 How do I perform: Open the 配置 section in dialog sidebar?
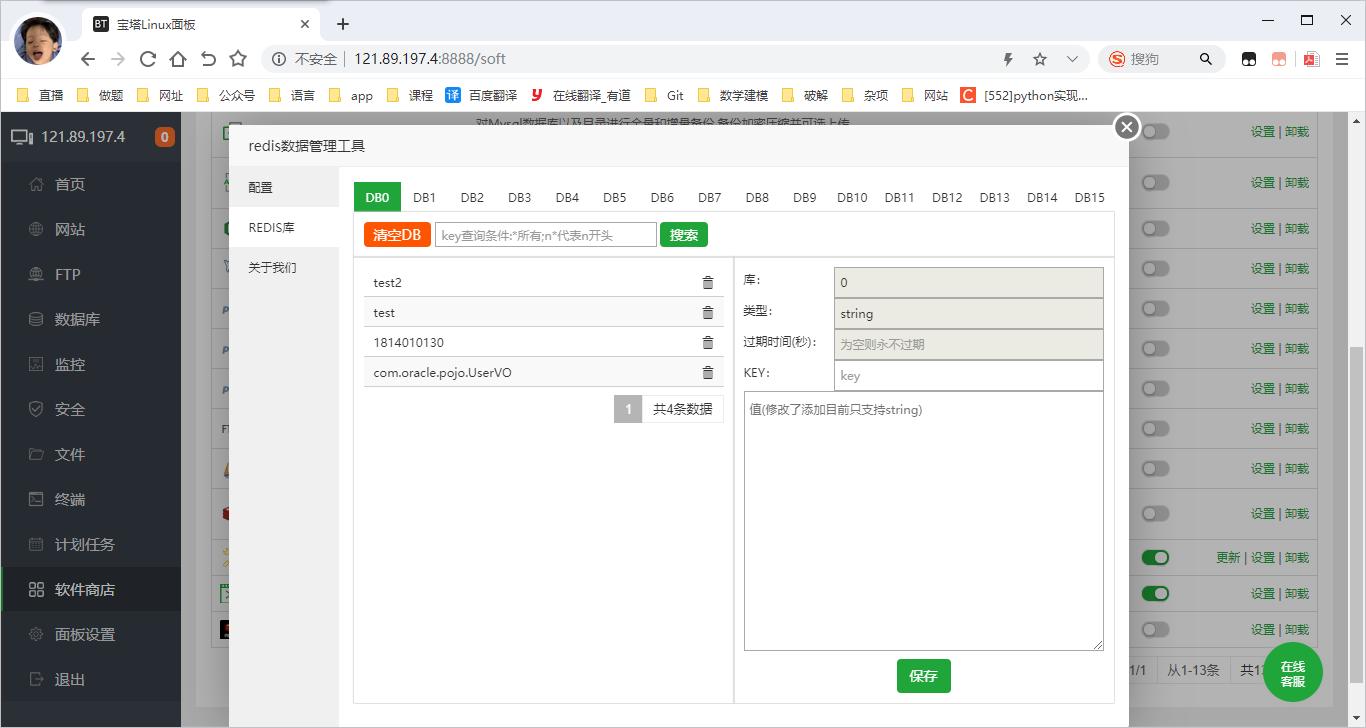pyautogui.click(x=261, y=187)
